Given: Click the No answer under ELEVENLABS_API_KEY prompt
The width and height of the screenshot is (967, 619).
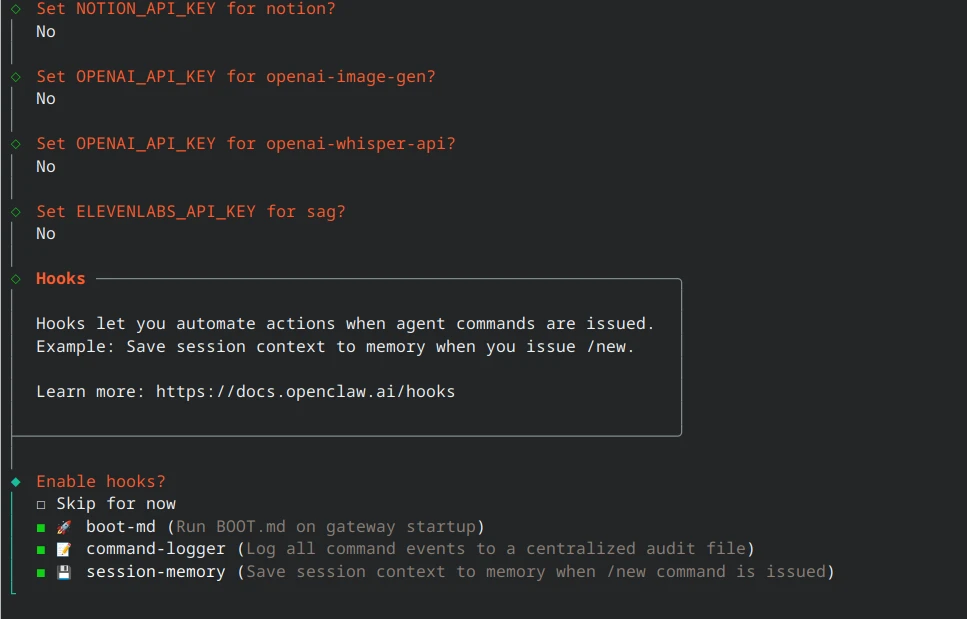Looking at the screenshot, I should (x=46, y=234).
